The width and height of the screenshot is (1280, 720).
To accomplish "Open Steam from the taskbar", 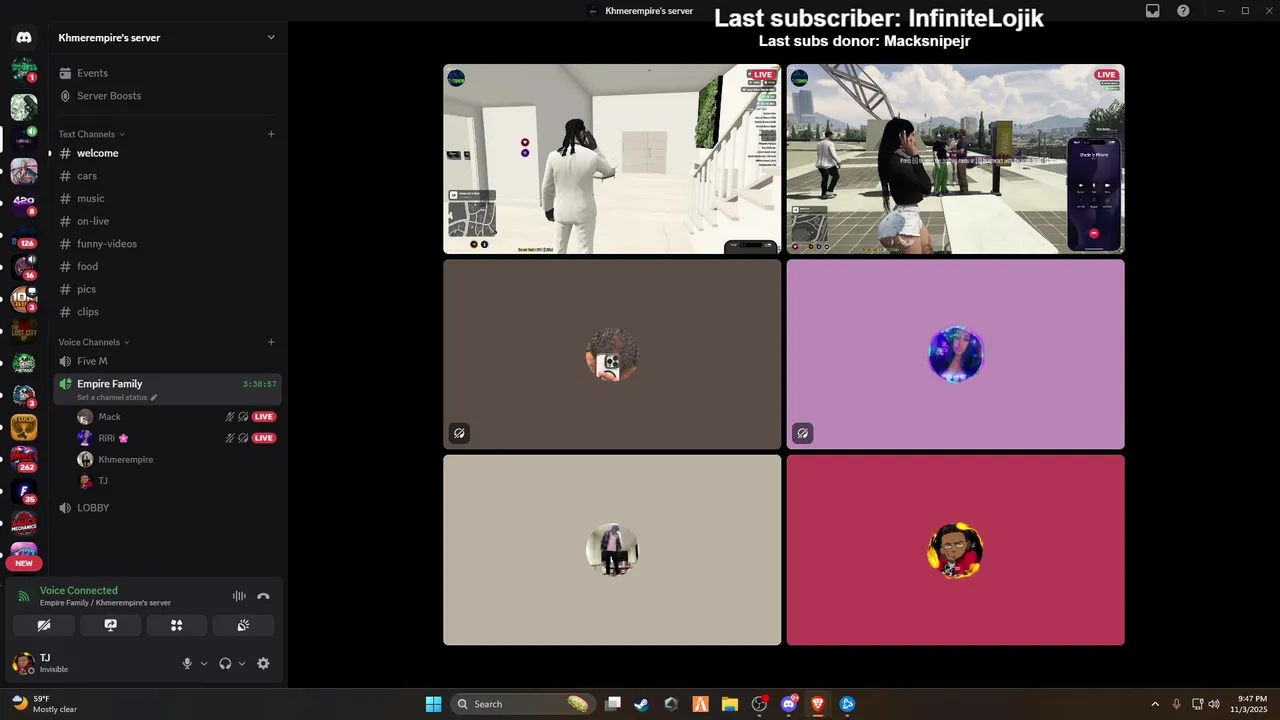I will click(641, 704).
